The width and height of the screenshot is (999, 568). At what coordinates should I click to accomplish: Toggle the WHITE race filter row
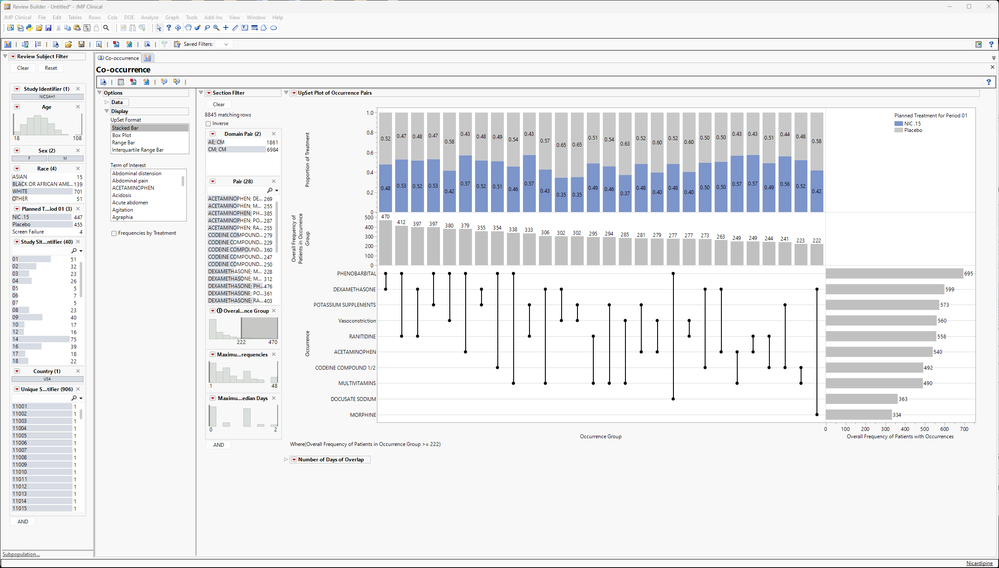click(x=47, y=191)
